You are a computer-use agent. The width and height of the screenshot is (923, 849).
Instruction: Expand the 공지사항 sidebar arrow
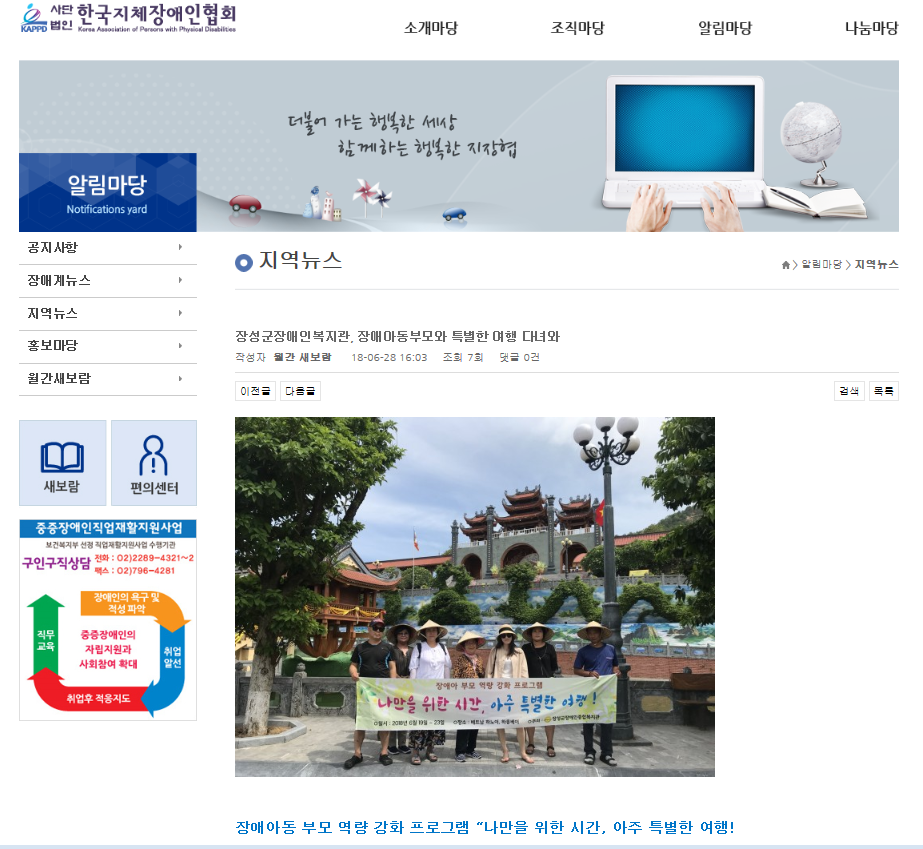point(180,247)
